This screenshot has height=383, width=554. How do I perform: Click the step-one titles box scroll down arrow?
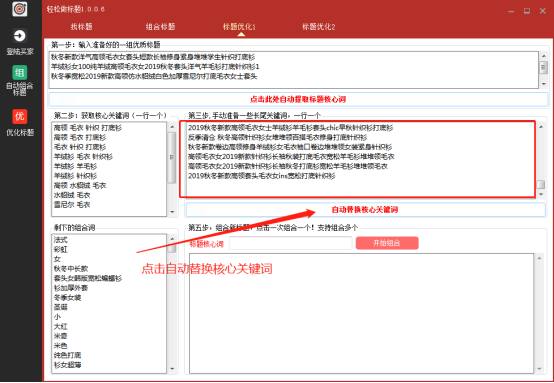pyautogui.click(x=543, y=84)
